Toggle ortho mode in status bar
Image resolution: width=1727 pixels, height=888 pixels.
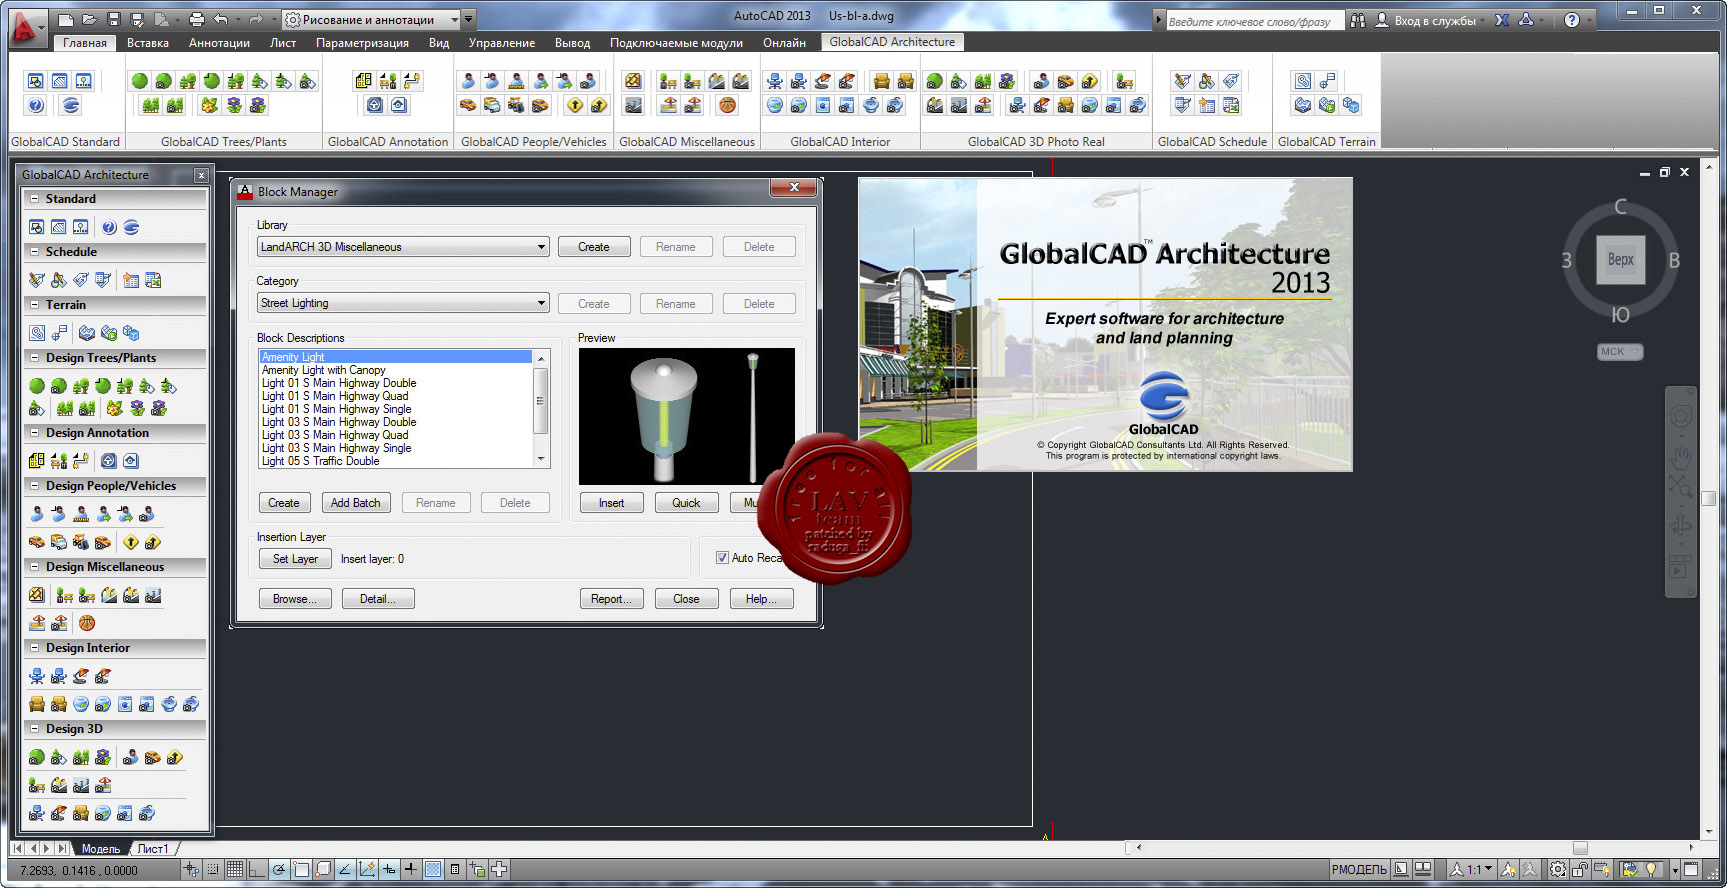point(257,870)
